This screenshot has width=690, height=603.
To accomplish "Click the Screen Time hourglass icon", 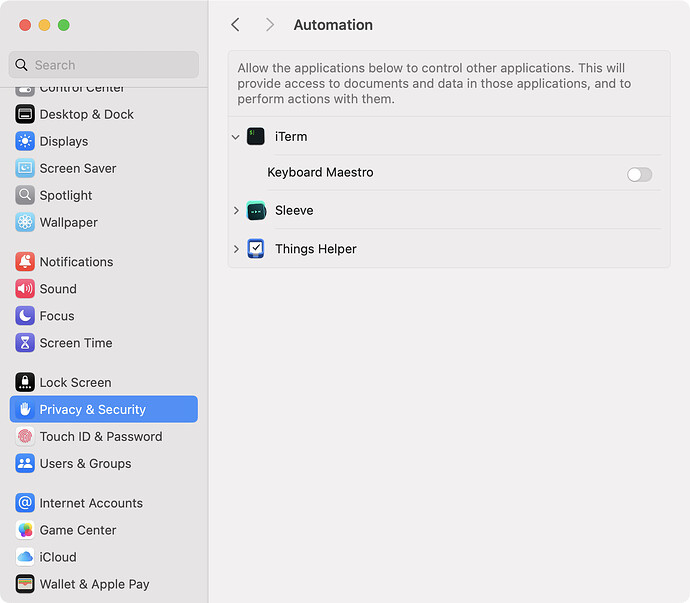I will coord(25,343).
